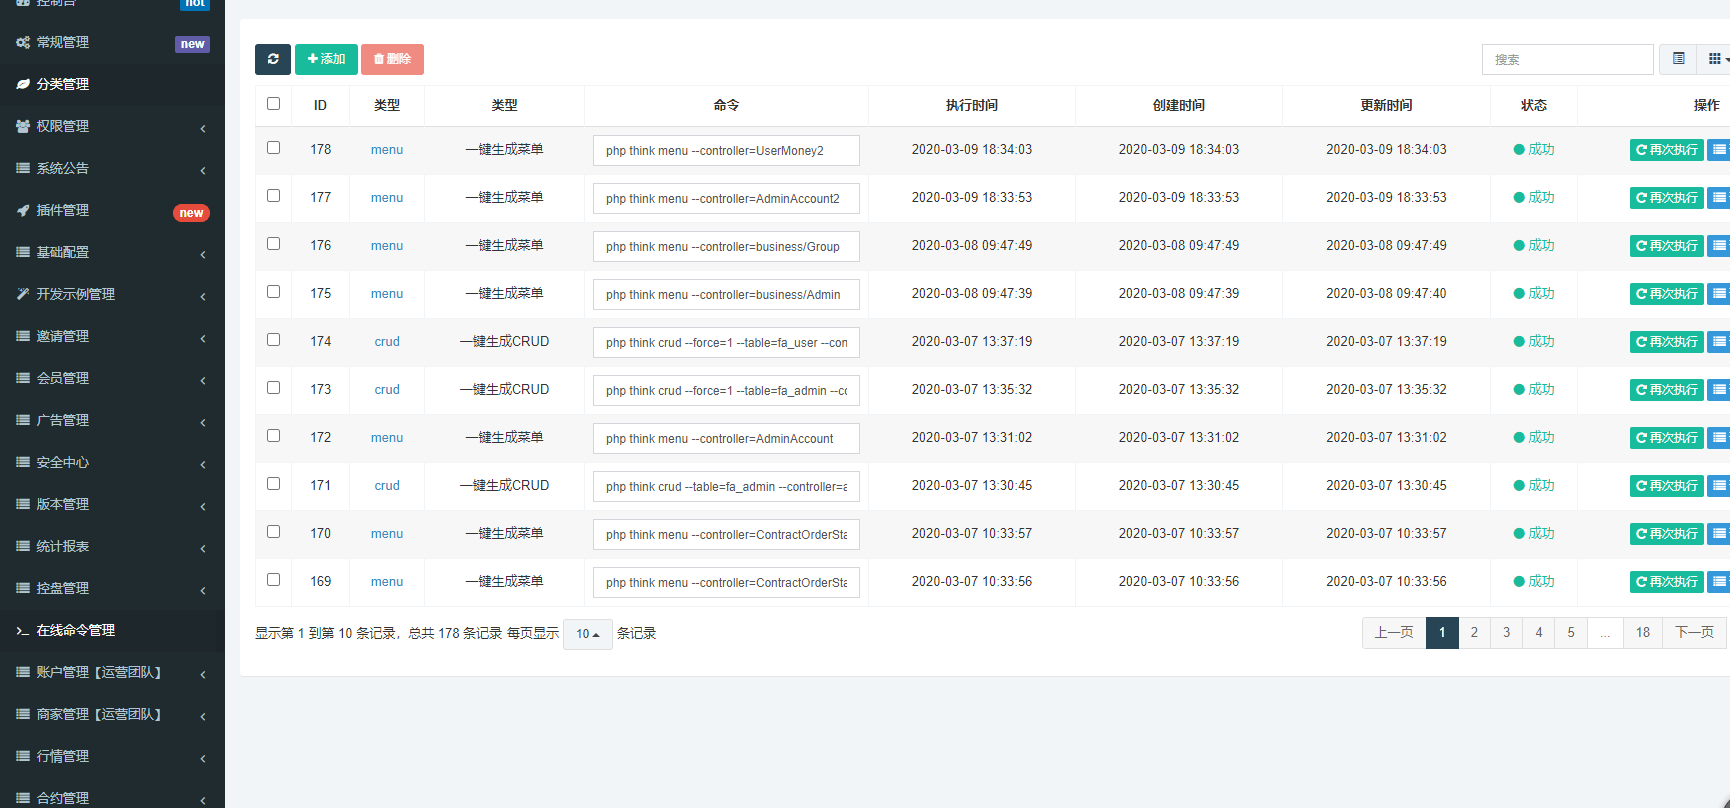Image resolution: width=1730 pixels, height=808 pixels.
Task: Click the general management gears icon
Action: pos(23,42)
